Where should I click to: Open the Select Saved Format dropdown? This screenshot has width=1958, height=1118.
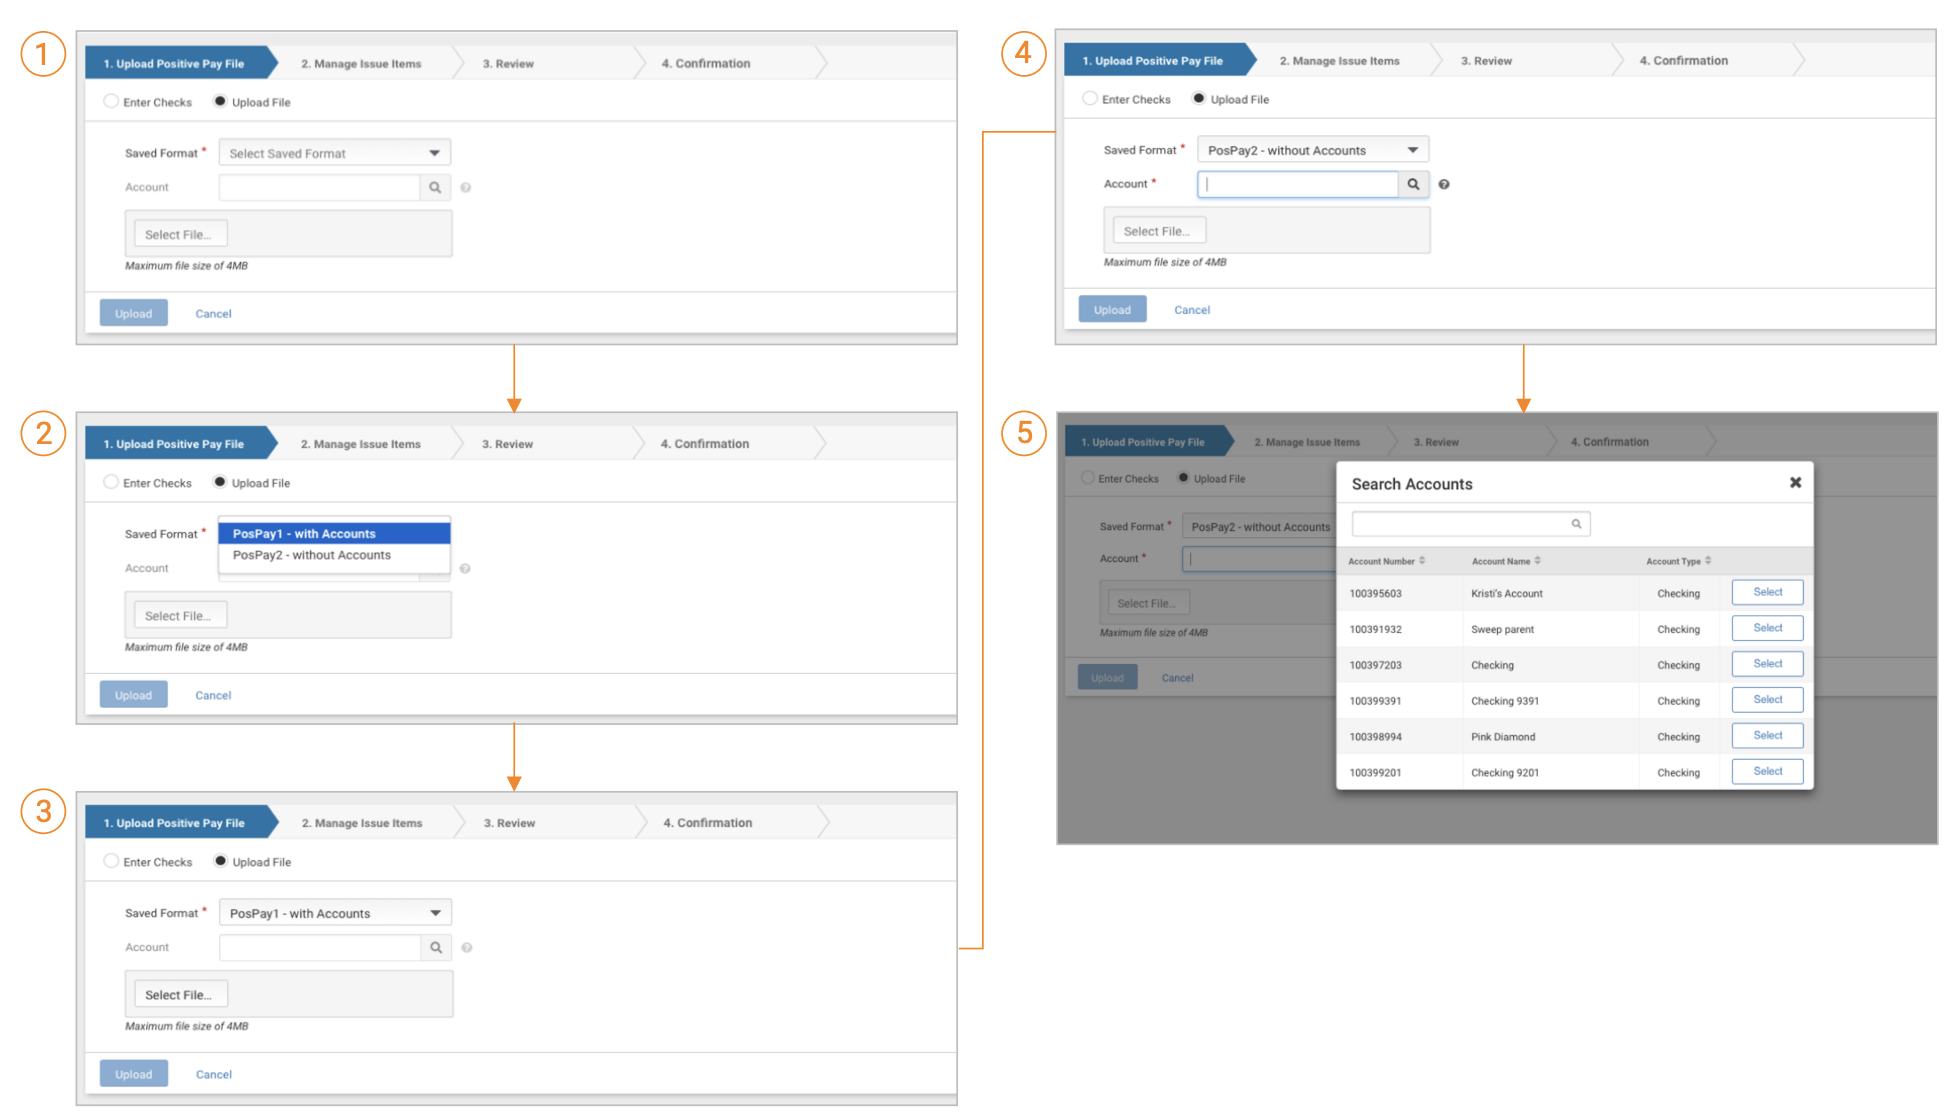(x=335, y=153)
